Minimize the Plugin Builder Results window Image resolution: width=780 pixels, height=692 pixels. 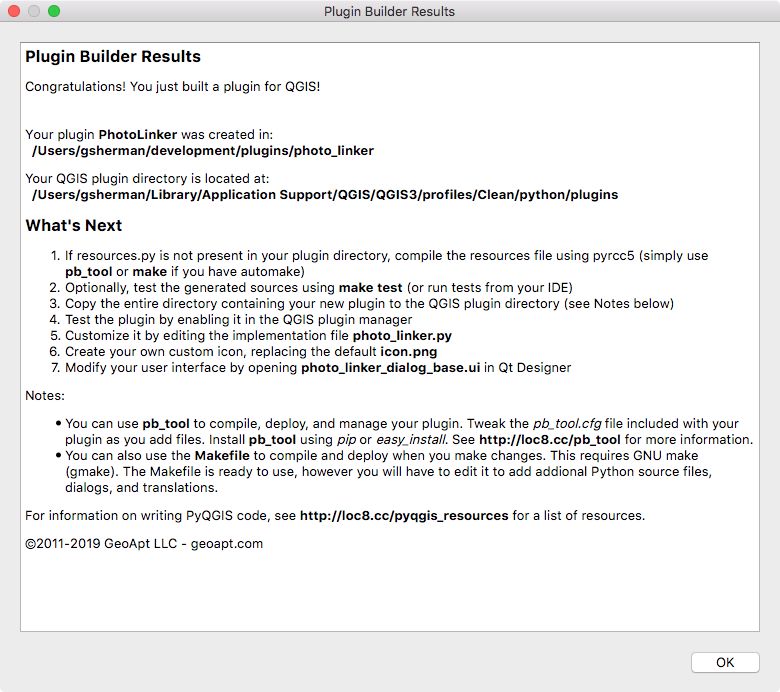34,11
